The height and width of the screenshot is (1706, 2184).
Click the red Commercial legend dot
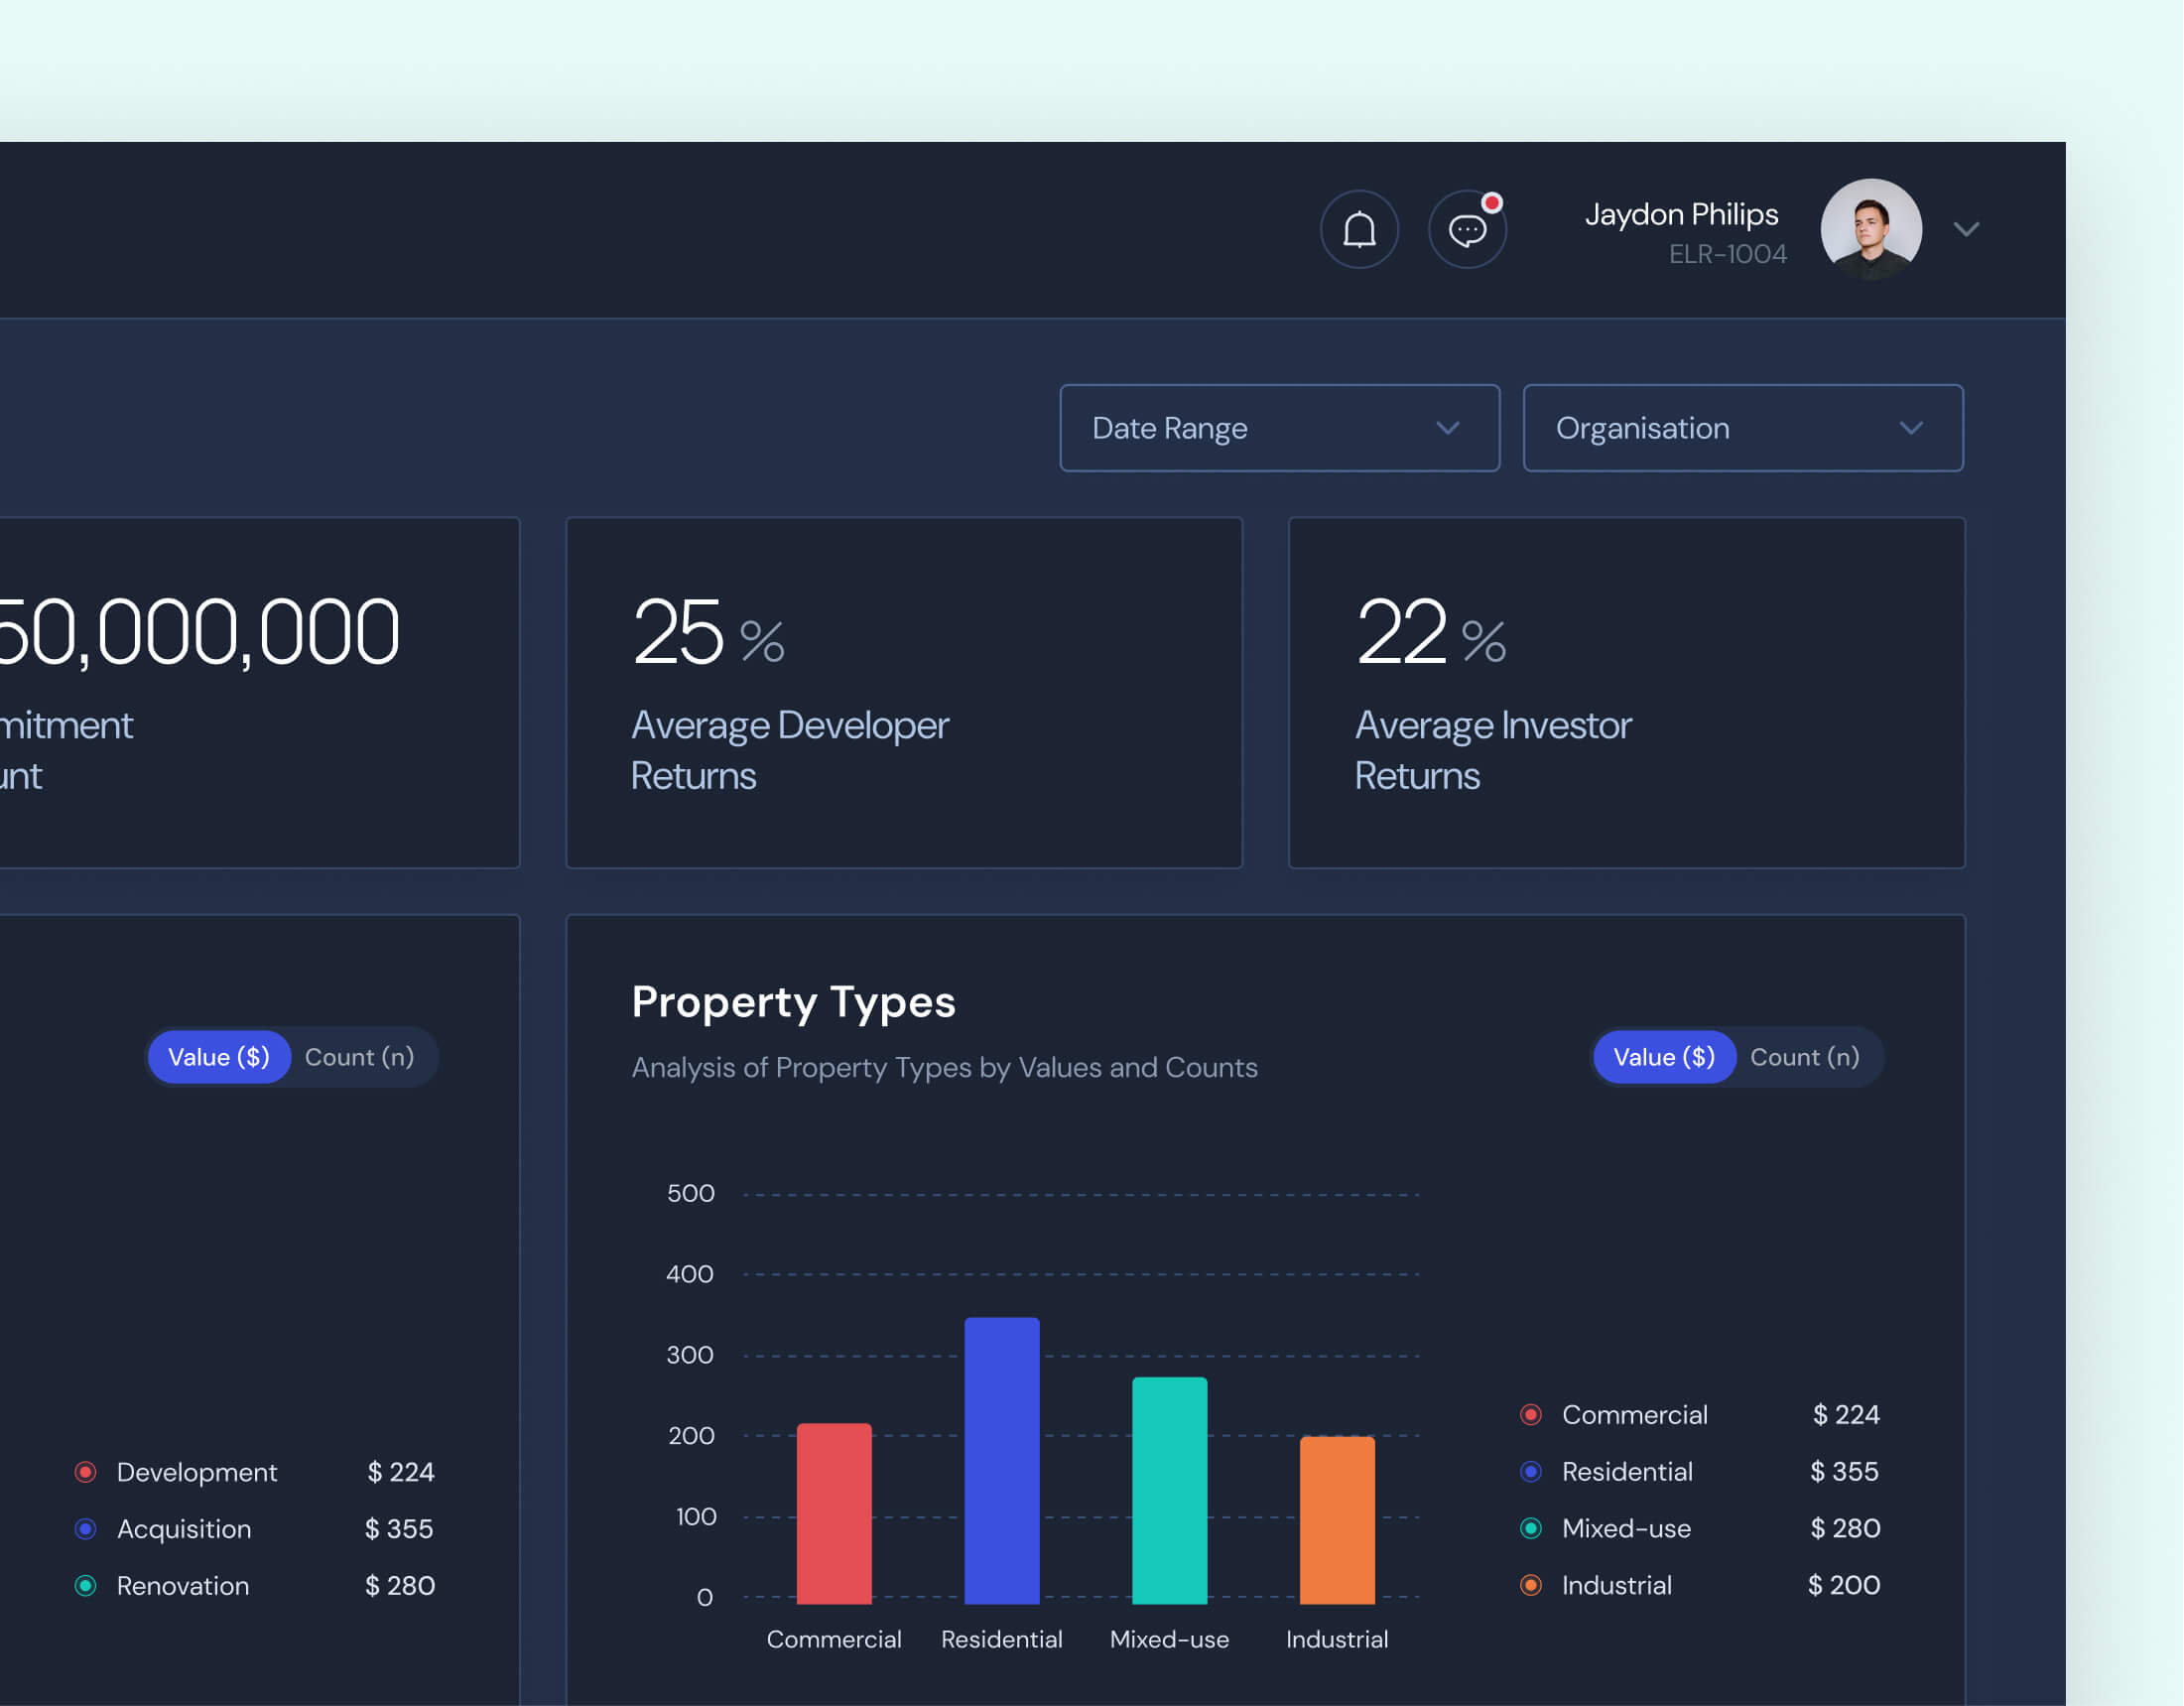click(1530, 1415)
